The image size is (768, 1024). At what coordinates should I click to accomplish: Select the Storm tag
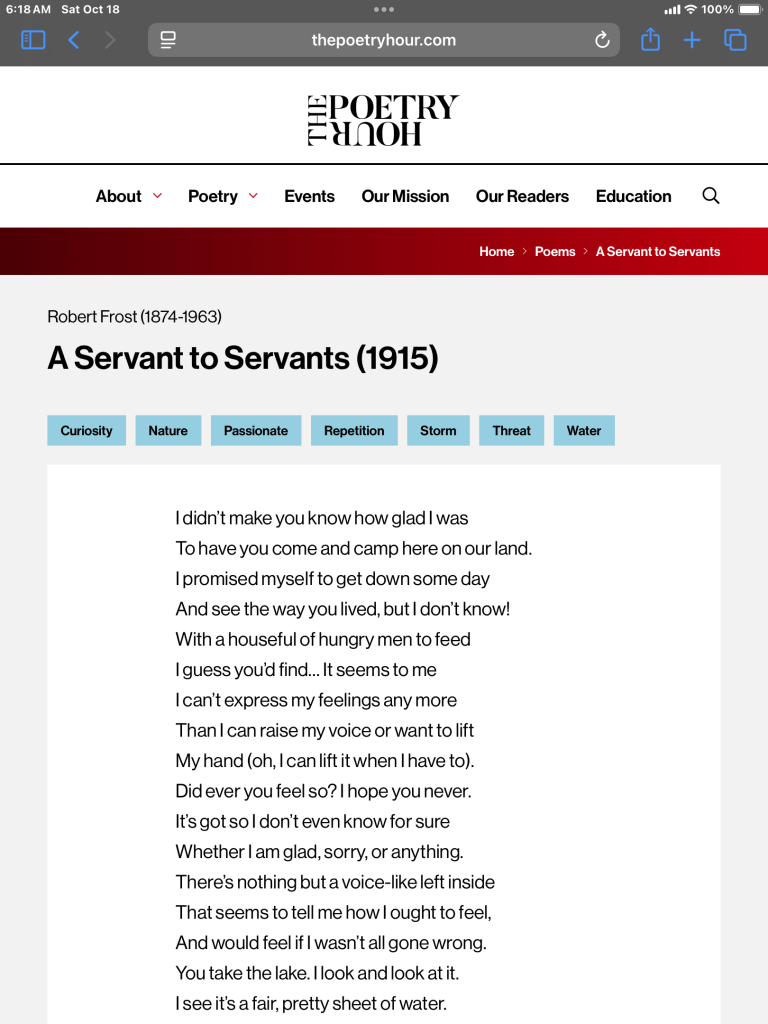438,431
